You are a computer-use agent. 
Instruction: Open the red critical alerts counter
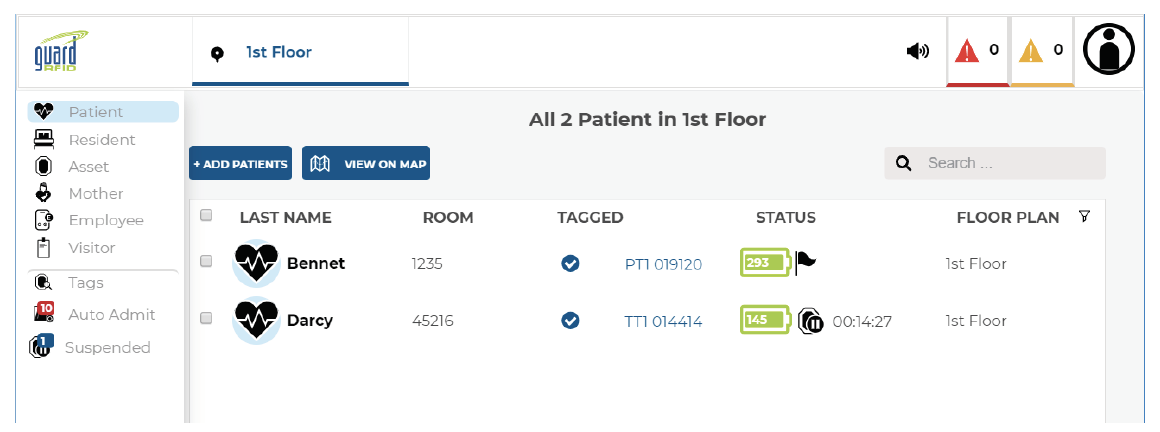pos(978,51)
